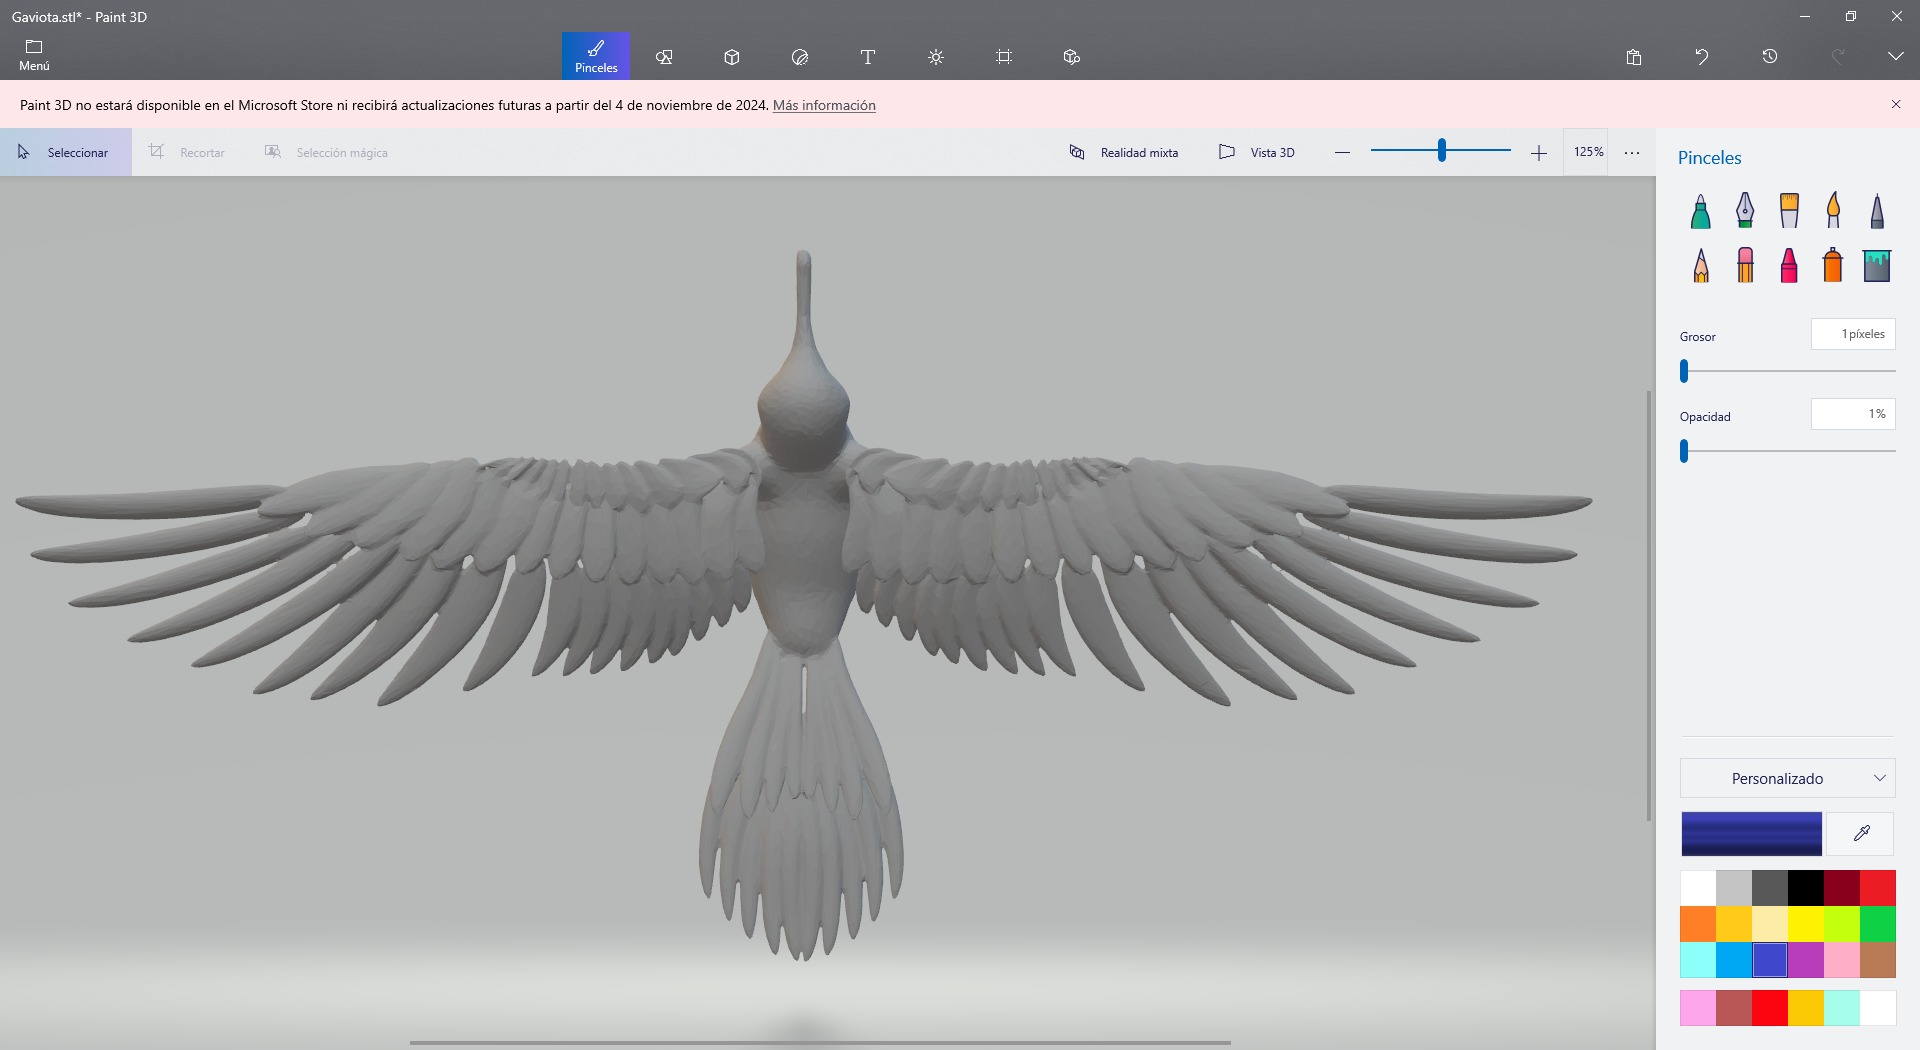The image size is (1920, 1050).
Task: Switch to the Pinceles tab
Action: (x=596, y=56)
